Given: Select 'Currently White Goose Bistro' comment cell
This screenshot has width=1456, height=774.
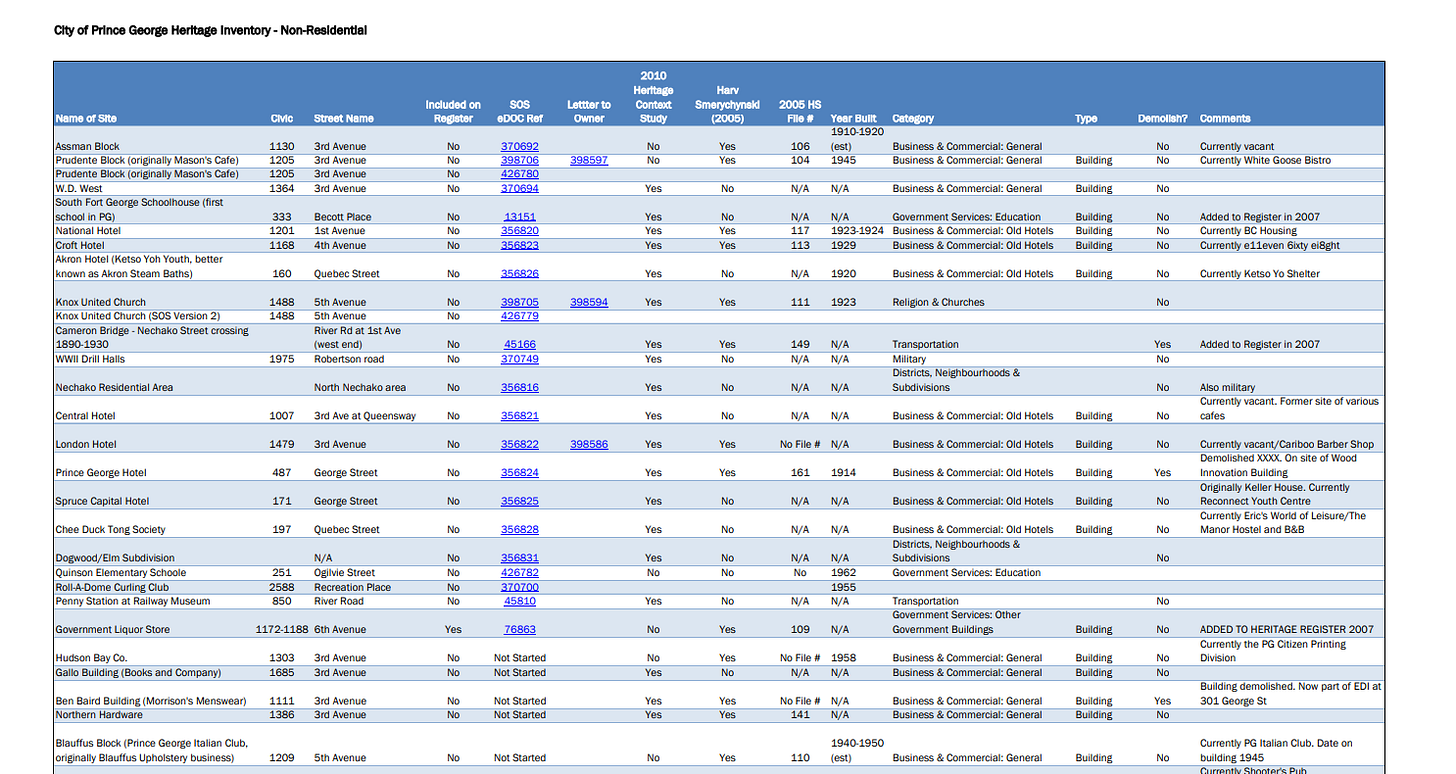Looking at the screenshot, I should (1265, 160).
